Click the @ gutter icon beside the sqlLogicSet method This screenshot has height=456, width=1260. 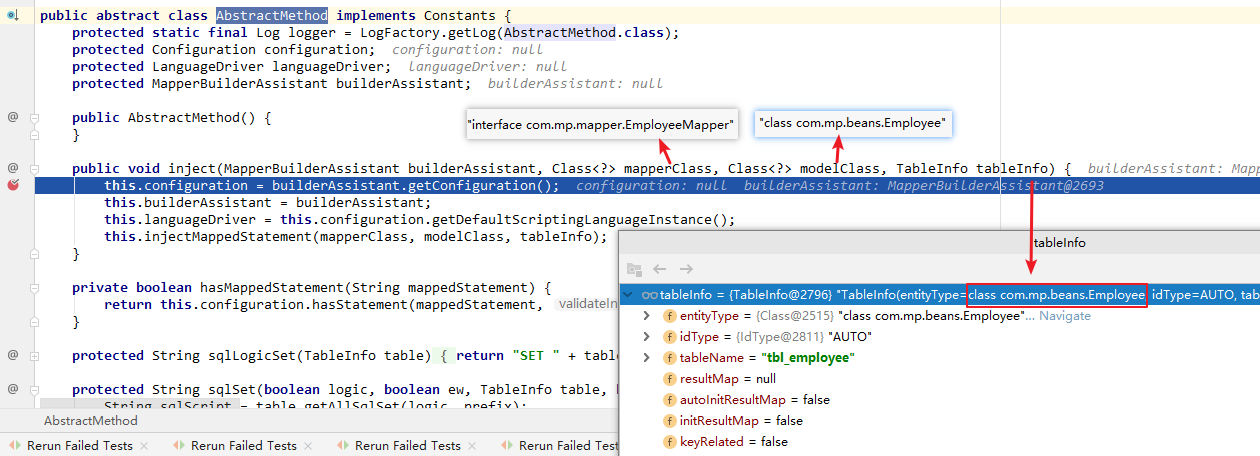pos(13,355)
